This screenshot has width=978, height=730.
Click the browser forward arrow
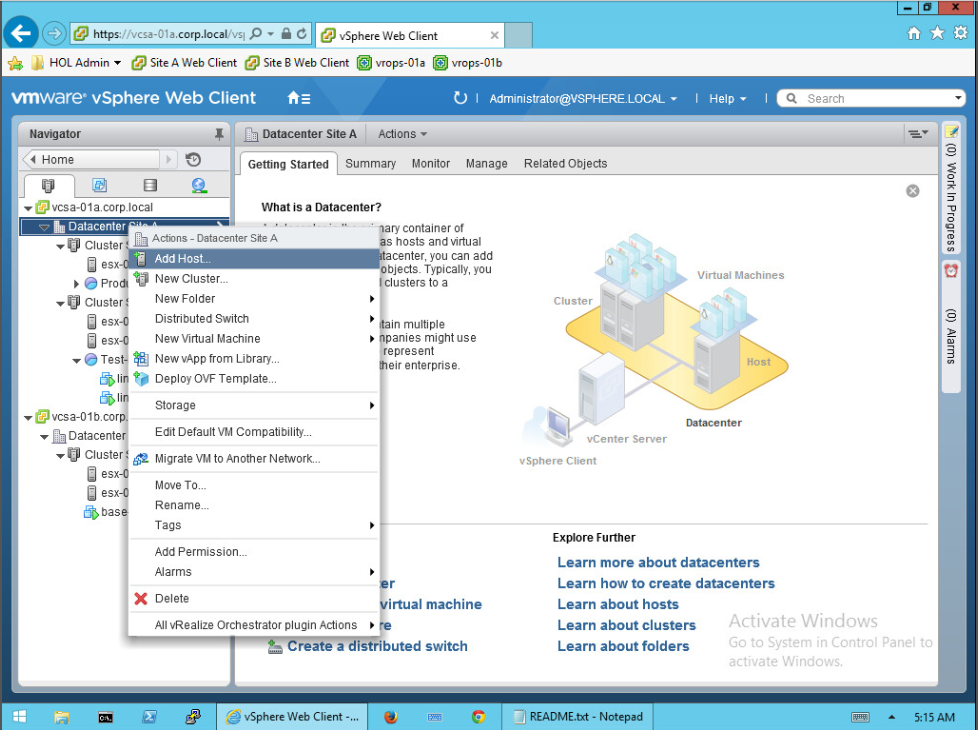54,34
